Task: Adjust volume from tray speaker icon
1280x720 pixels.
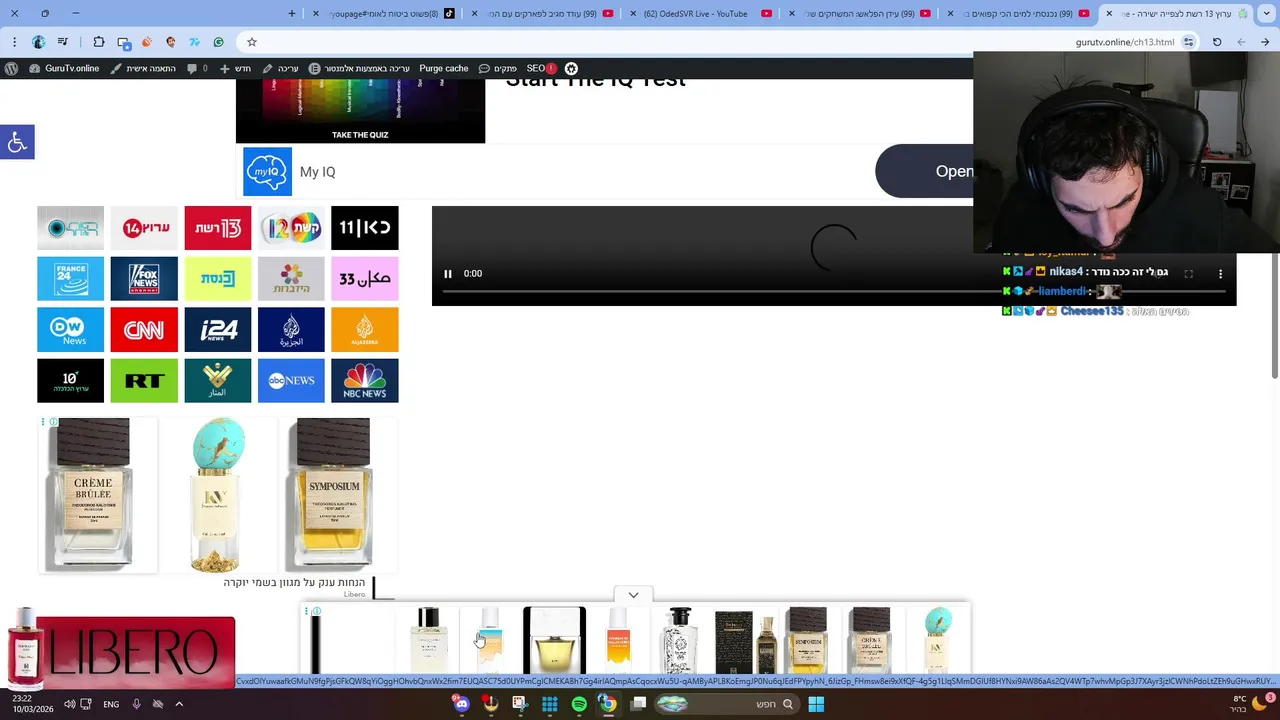Action: (x=70, y=704)
